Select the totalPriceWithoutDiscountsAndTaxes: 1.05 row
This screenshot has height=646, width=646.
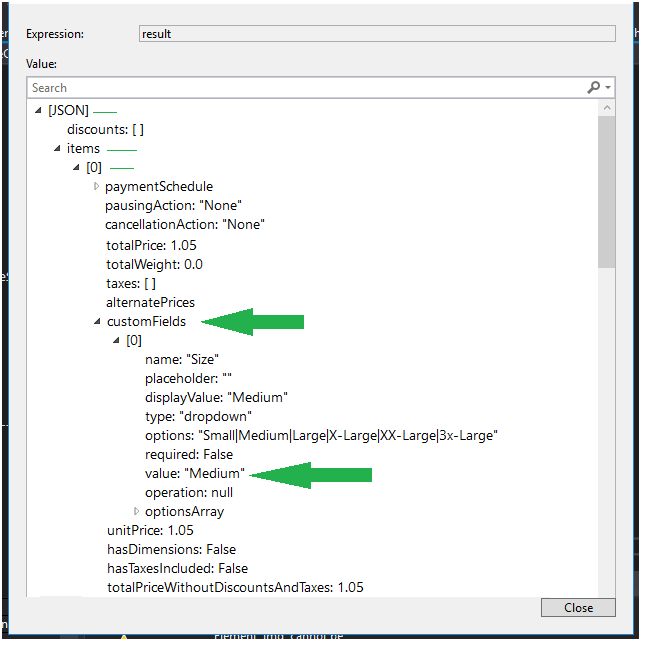coord(235,587)
